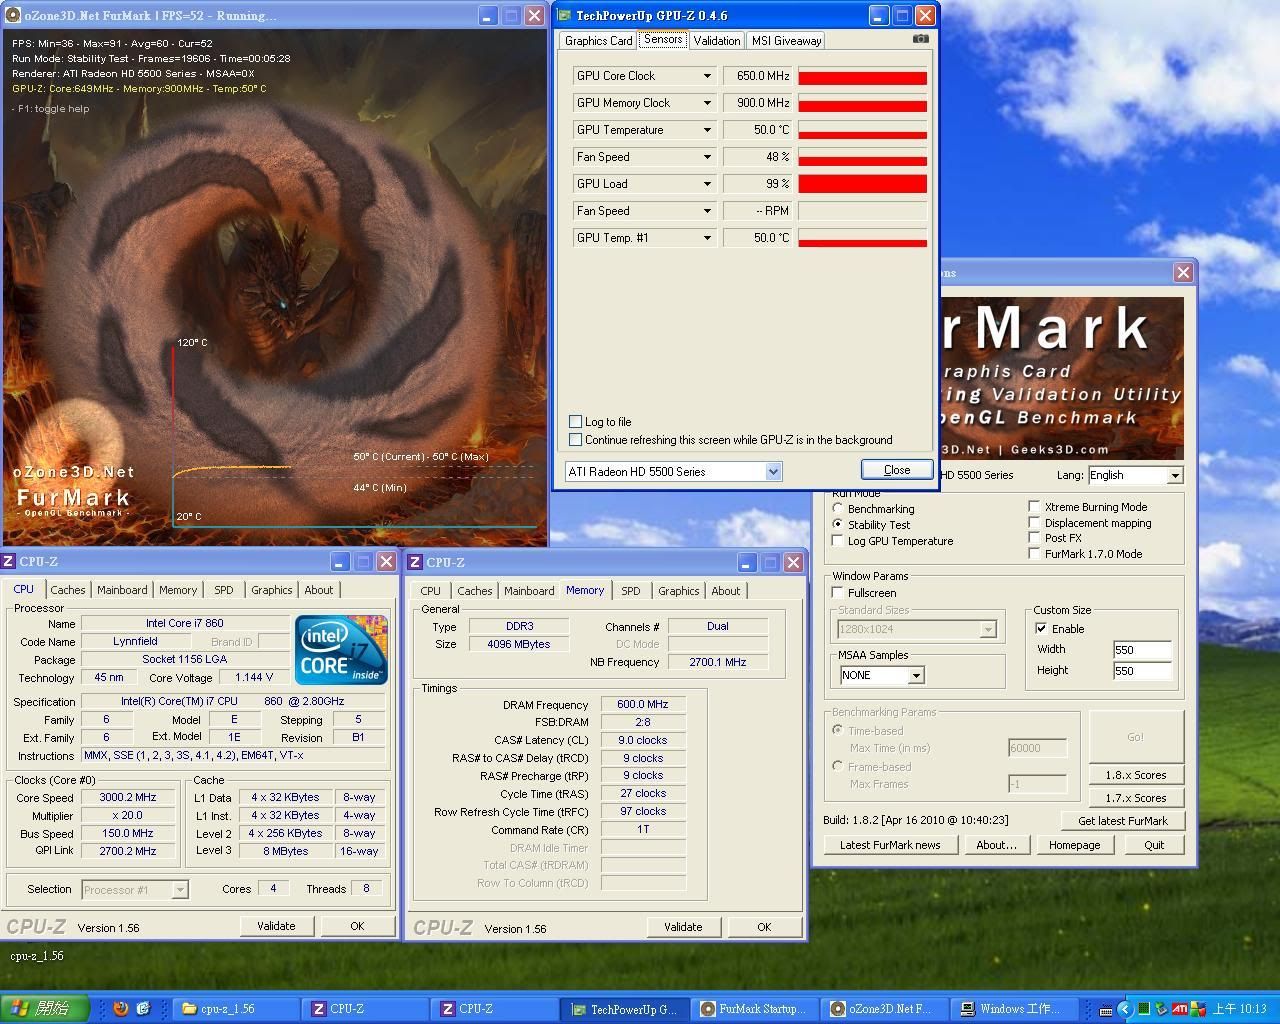Open the FurMark Lang dropdown
The width and height of the screenshot is (1280, 1024).
[1175, 475]
